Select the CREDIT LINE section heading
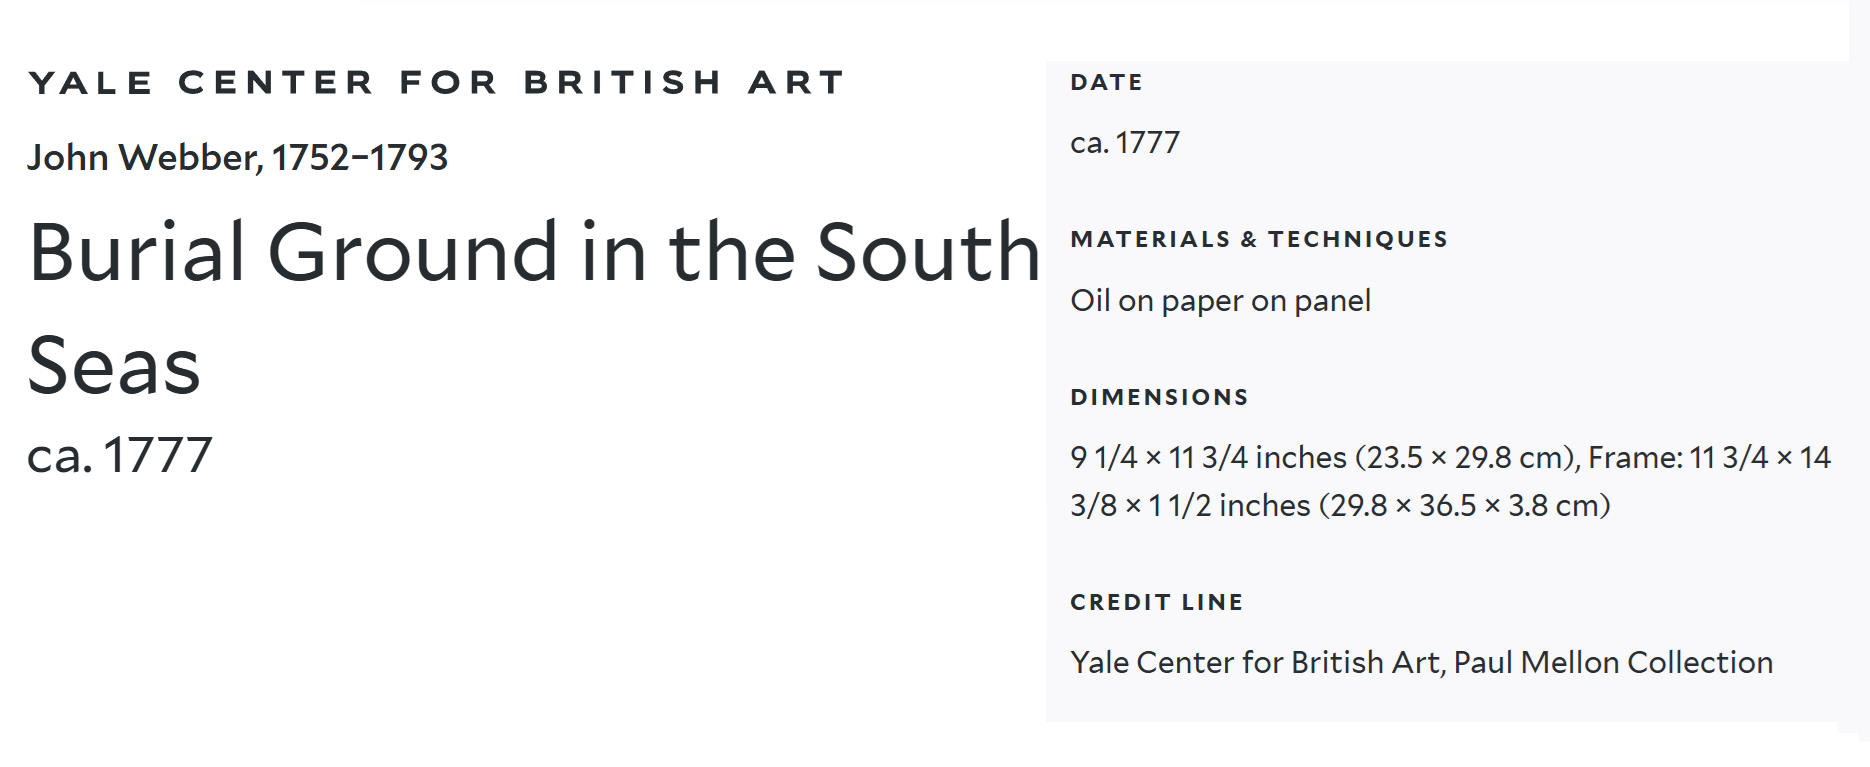This screenshot has height=767, width=1870. [x=1156, y=602]
